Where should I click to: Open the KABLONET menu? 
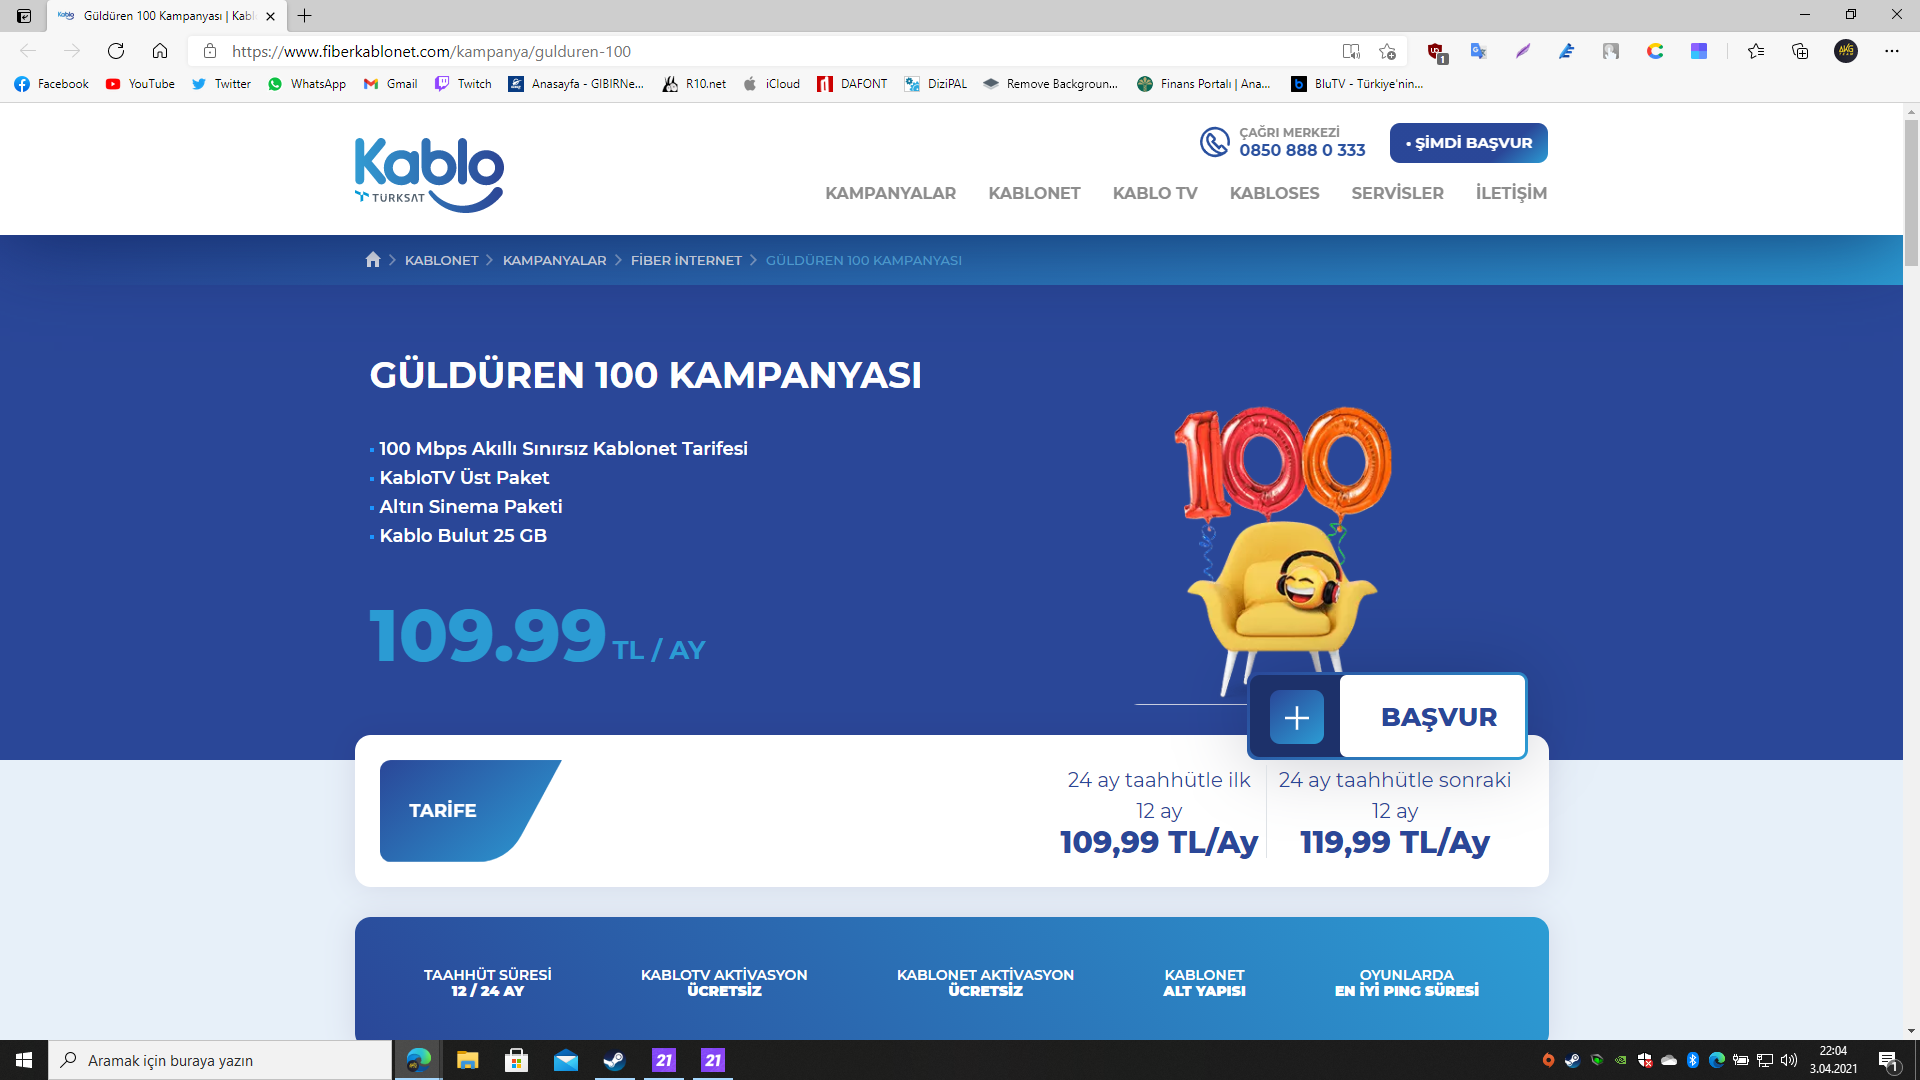1034,193
